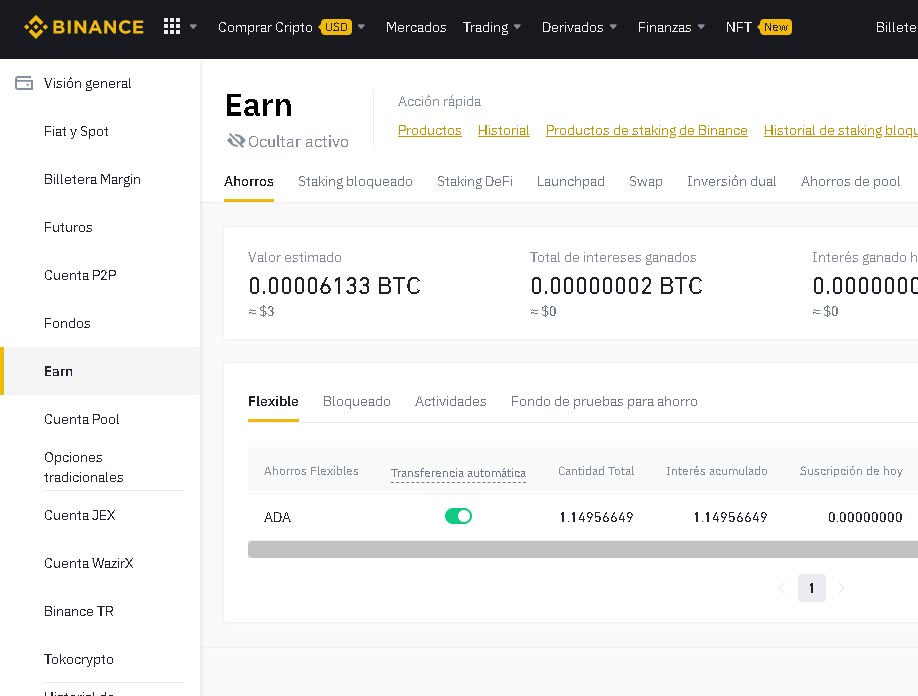Click the 0.00000002 BTC interest total

[x=616, y=286]
